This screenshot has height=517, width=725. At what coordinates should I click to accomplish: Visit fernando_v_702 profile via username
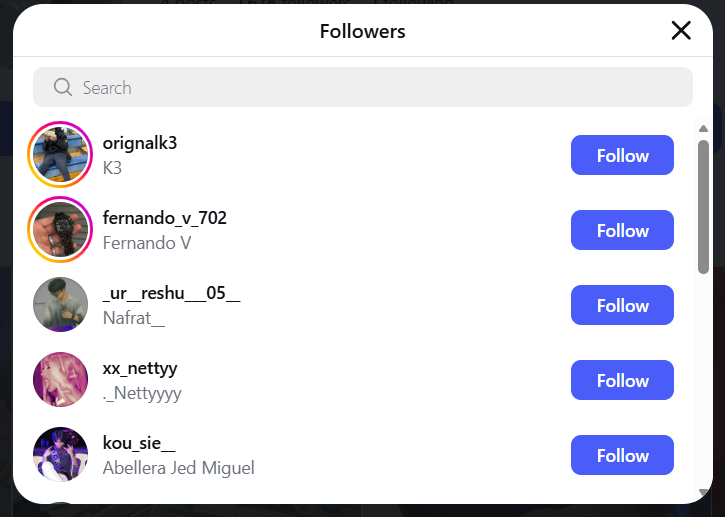[165, 218]
